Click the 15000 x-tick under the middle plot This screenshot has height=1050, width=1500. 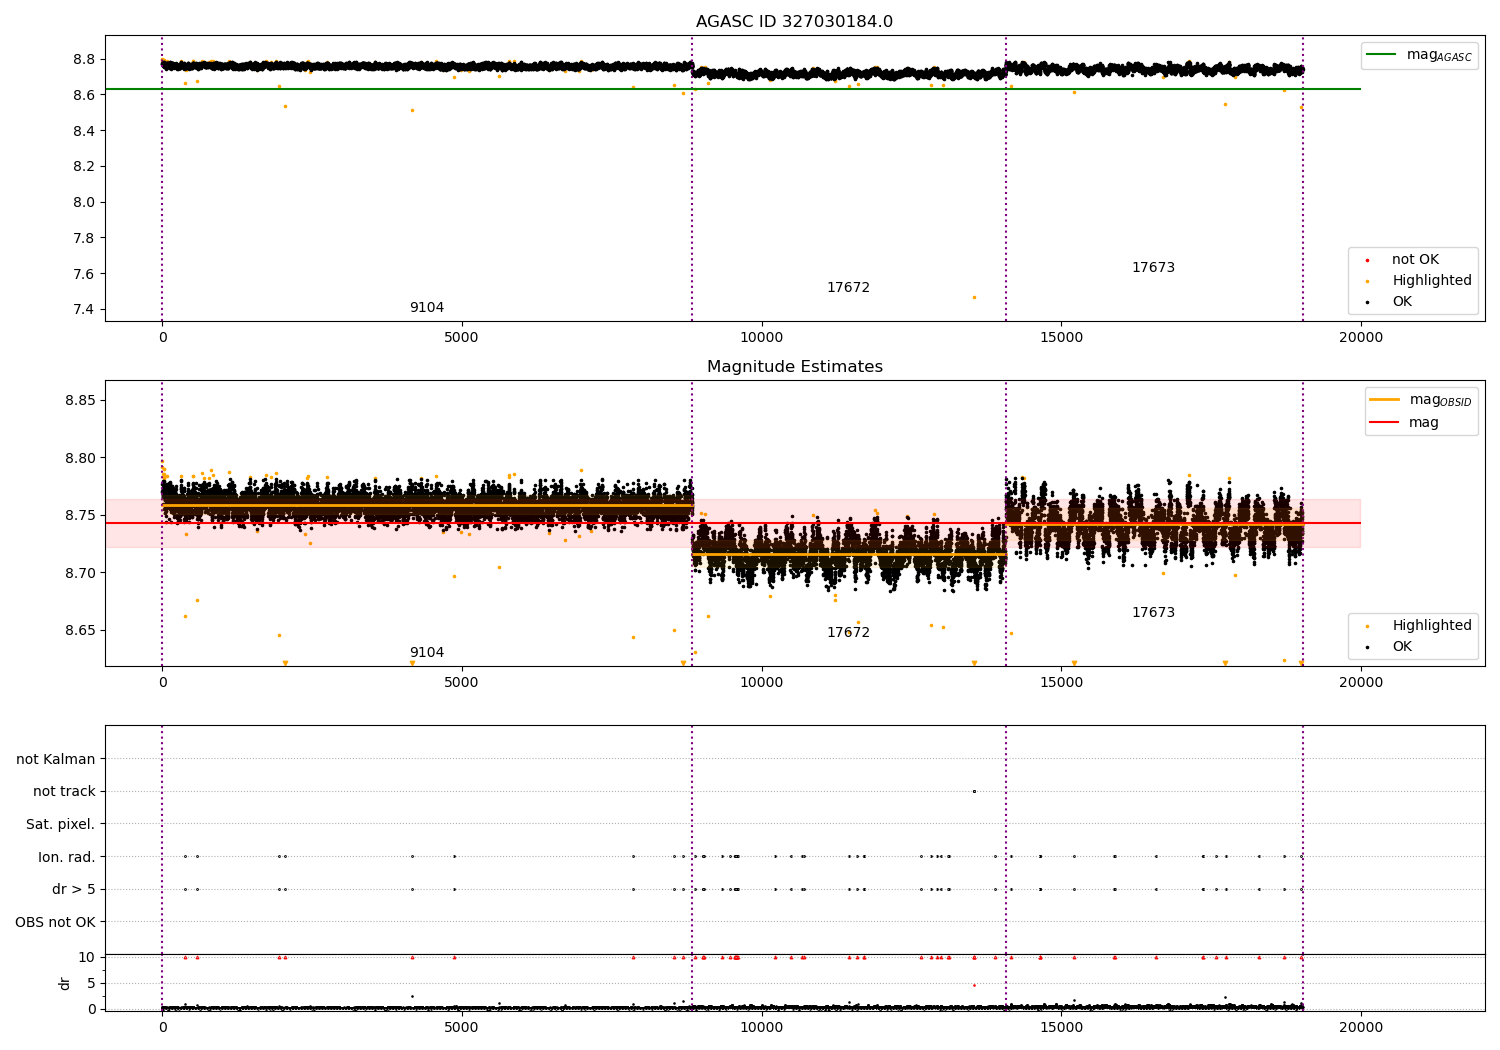(1061, 683)
